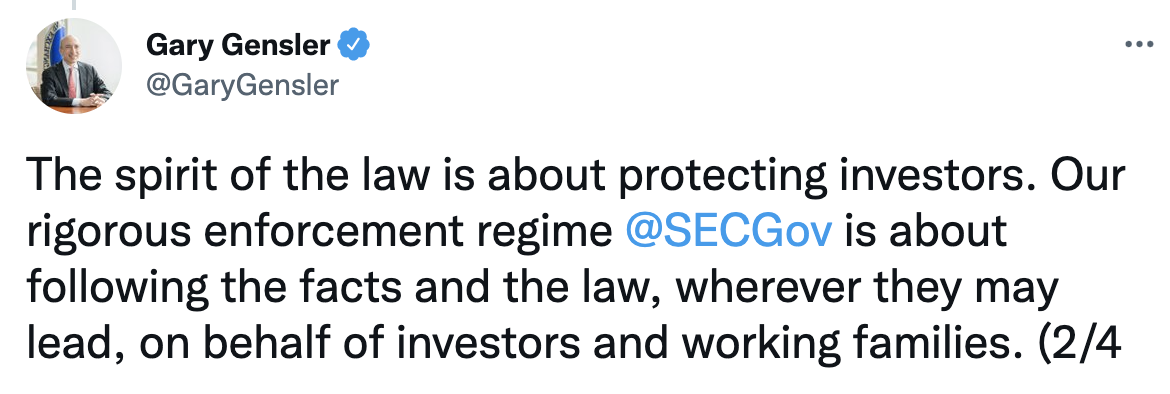The image size is (1170, 394).
Task: Open the three-dot More options menu
Action: click(x=1139, y=45)
